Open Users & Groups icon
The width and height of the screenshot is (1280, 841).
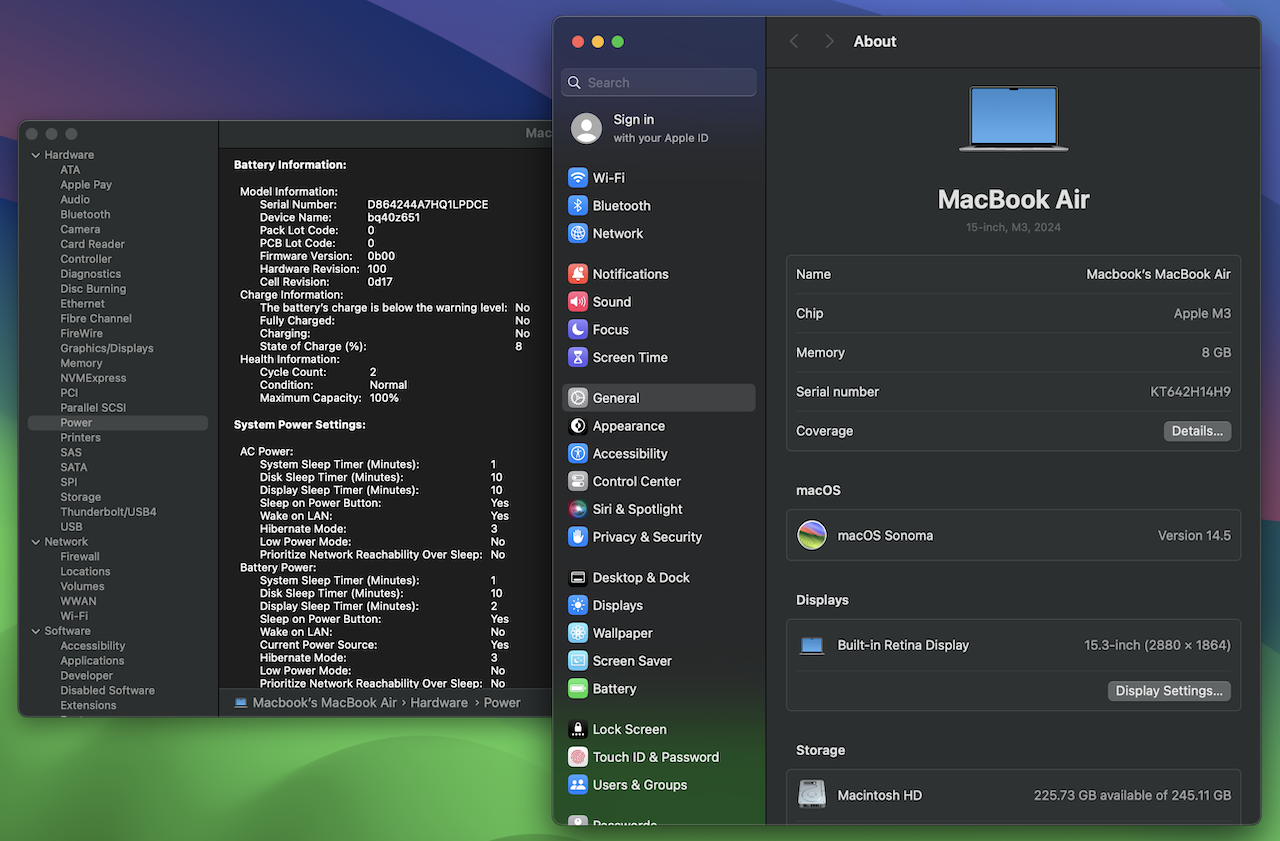pos(578,786)
